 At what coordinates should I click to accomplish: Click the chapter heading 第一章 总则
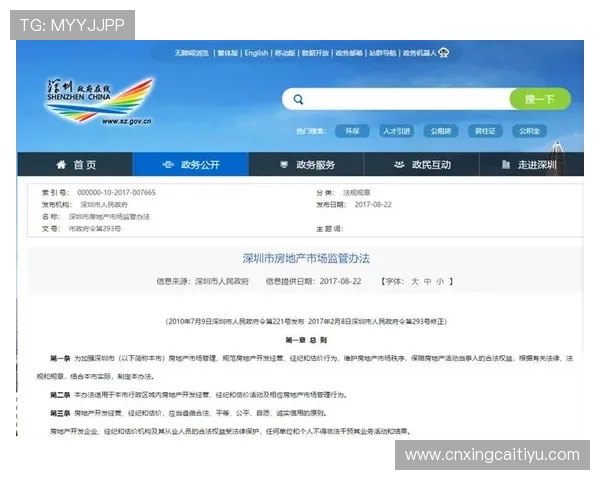306,340
